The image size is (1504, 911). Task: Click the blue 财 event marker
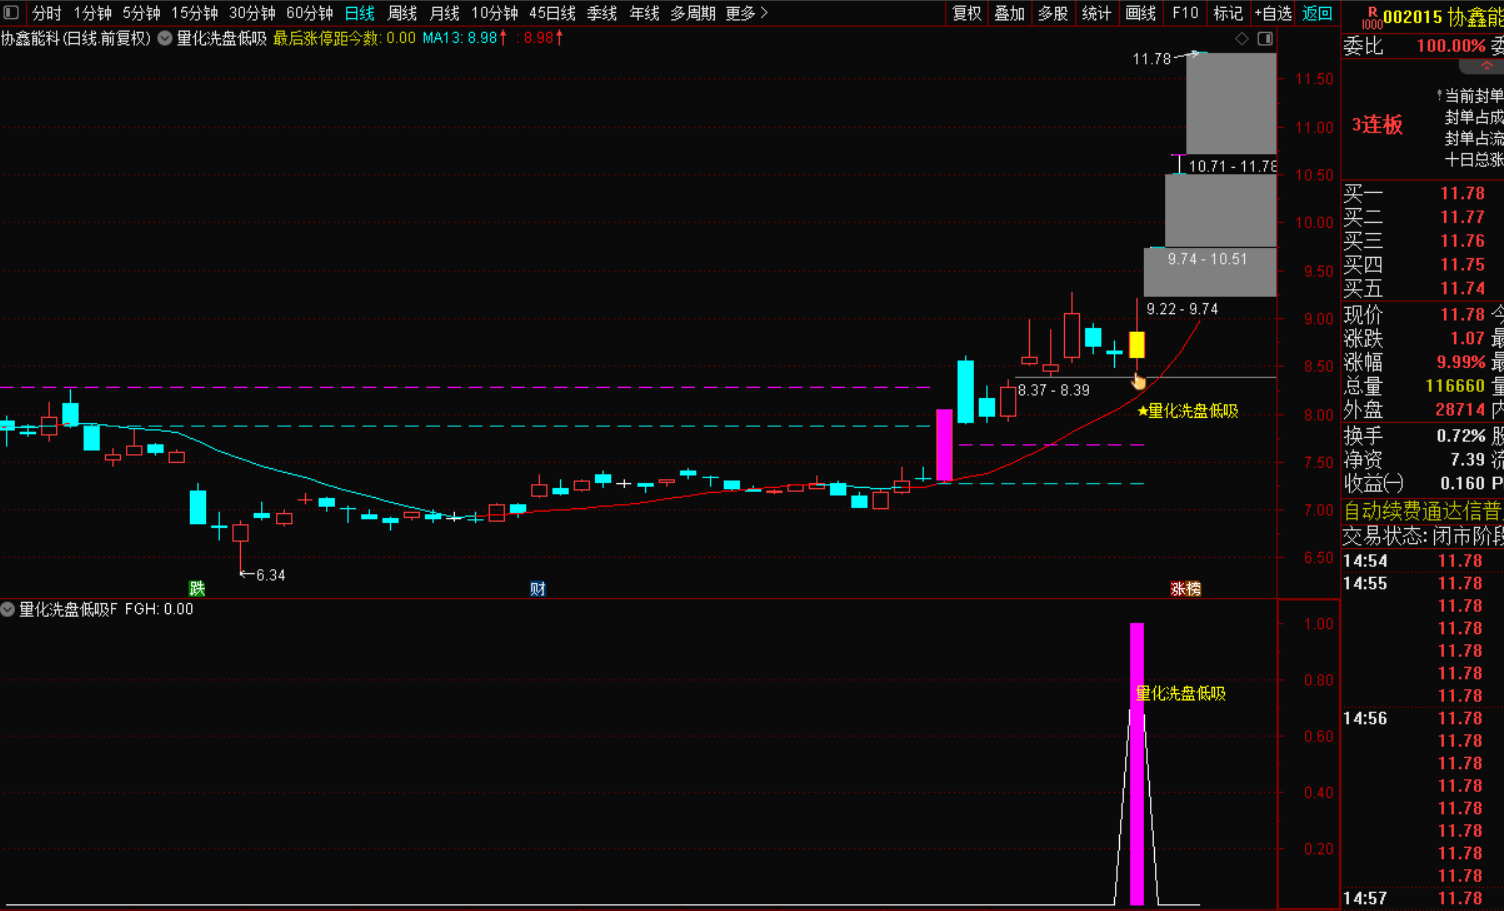tap(538, 588)
